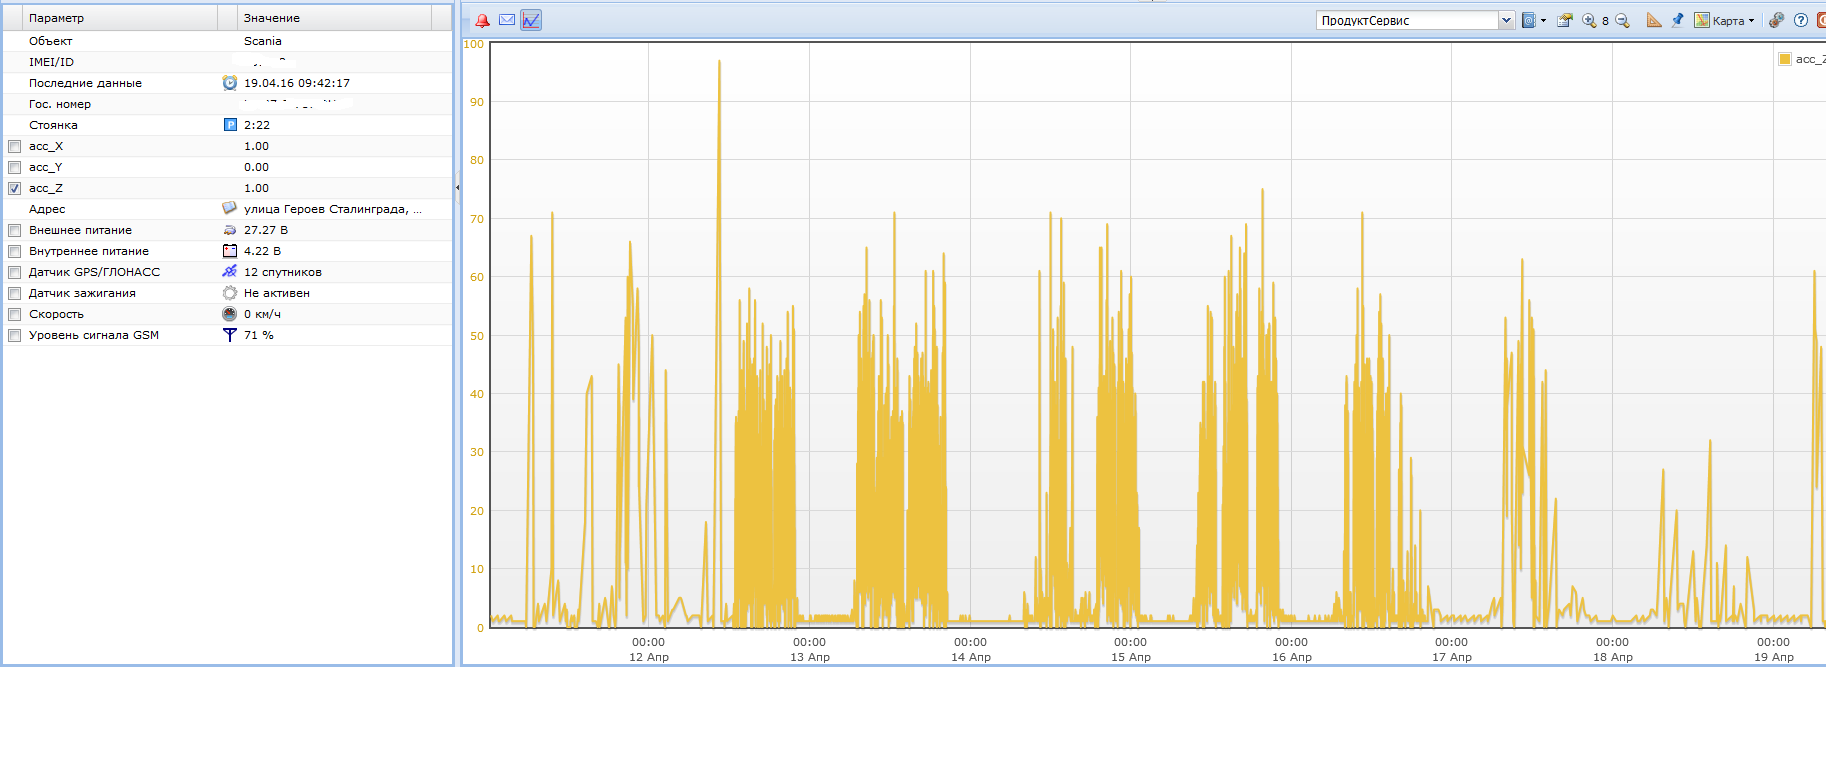1826x764 pixels.
Task: Click the blue pushpin icon
Action: (1677, 20)
